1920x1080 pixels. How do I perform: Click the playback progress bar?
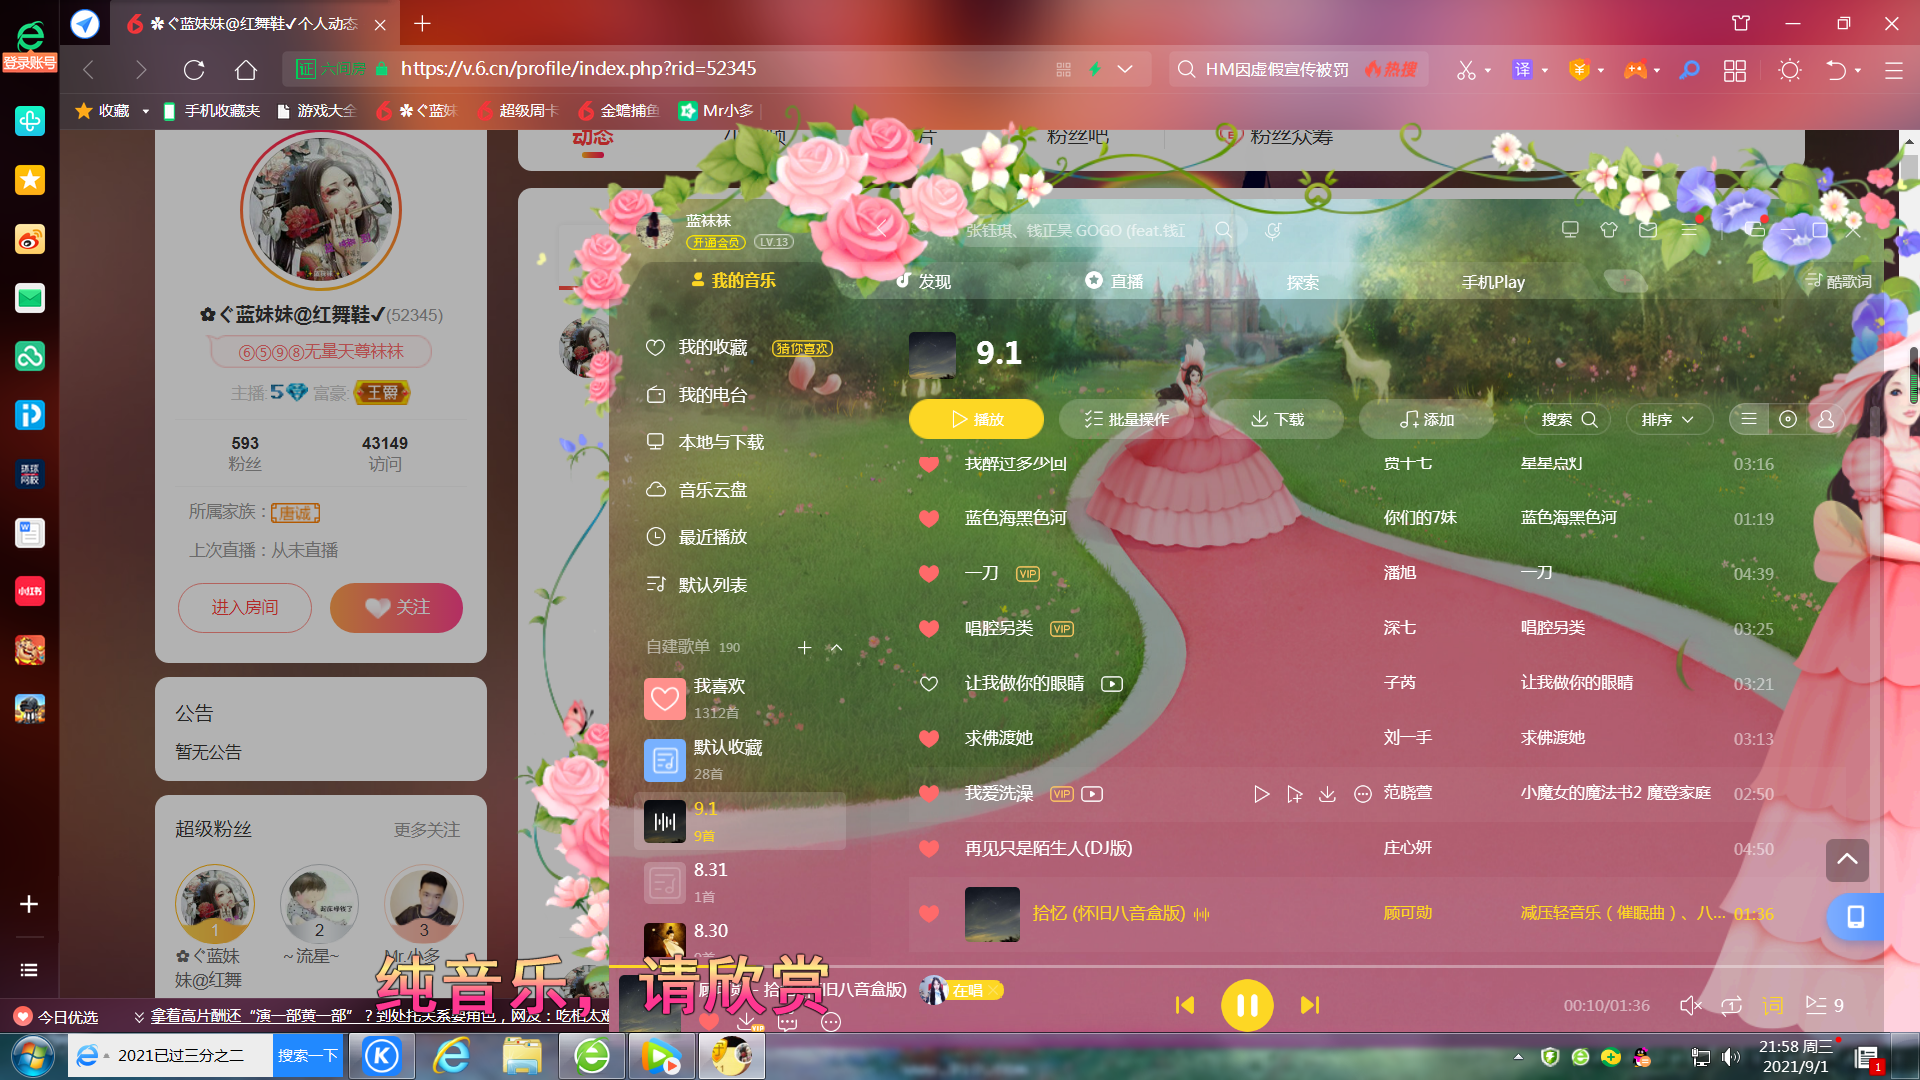pyautogui.click(x=1246, y=967)
